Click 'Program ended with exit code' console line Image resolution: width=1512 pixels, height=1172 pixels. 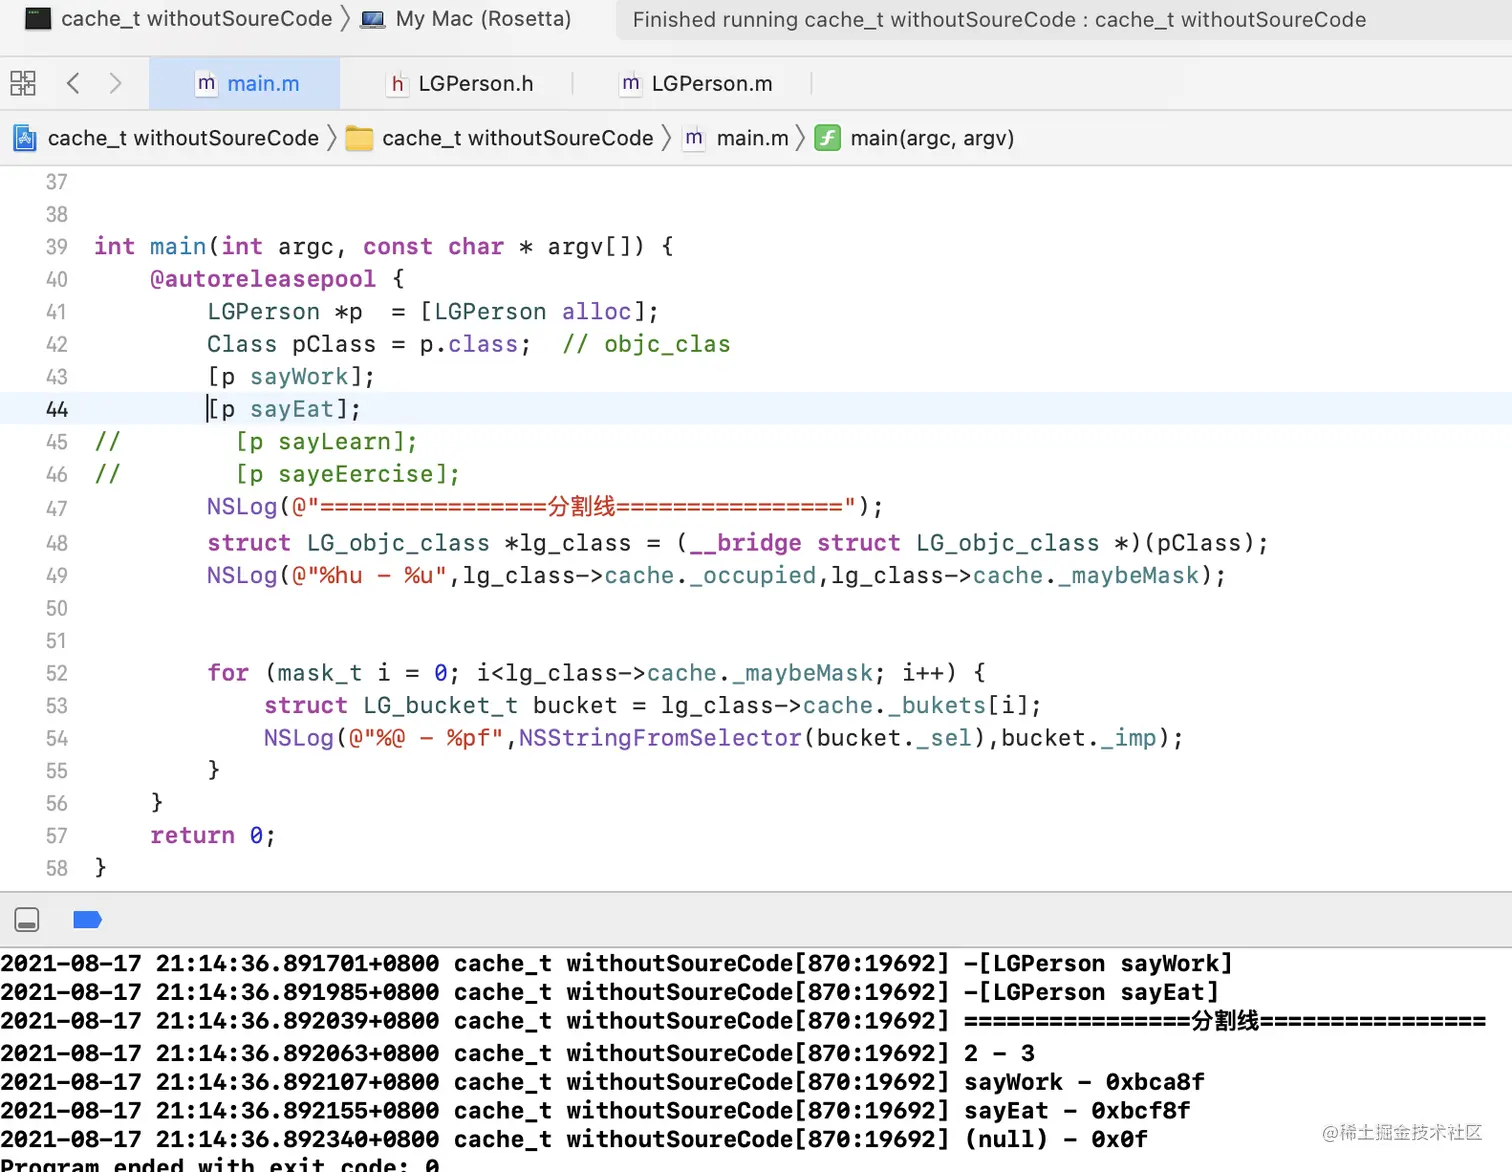220,1164
